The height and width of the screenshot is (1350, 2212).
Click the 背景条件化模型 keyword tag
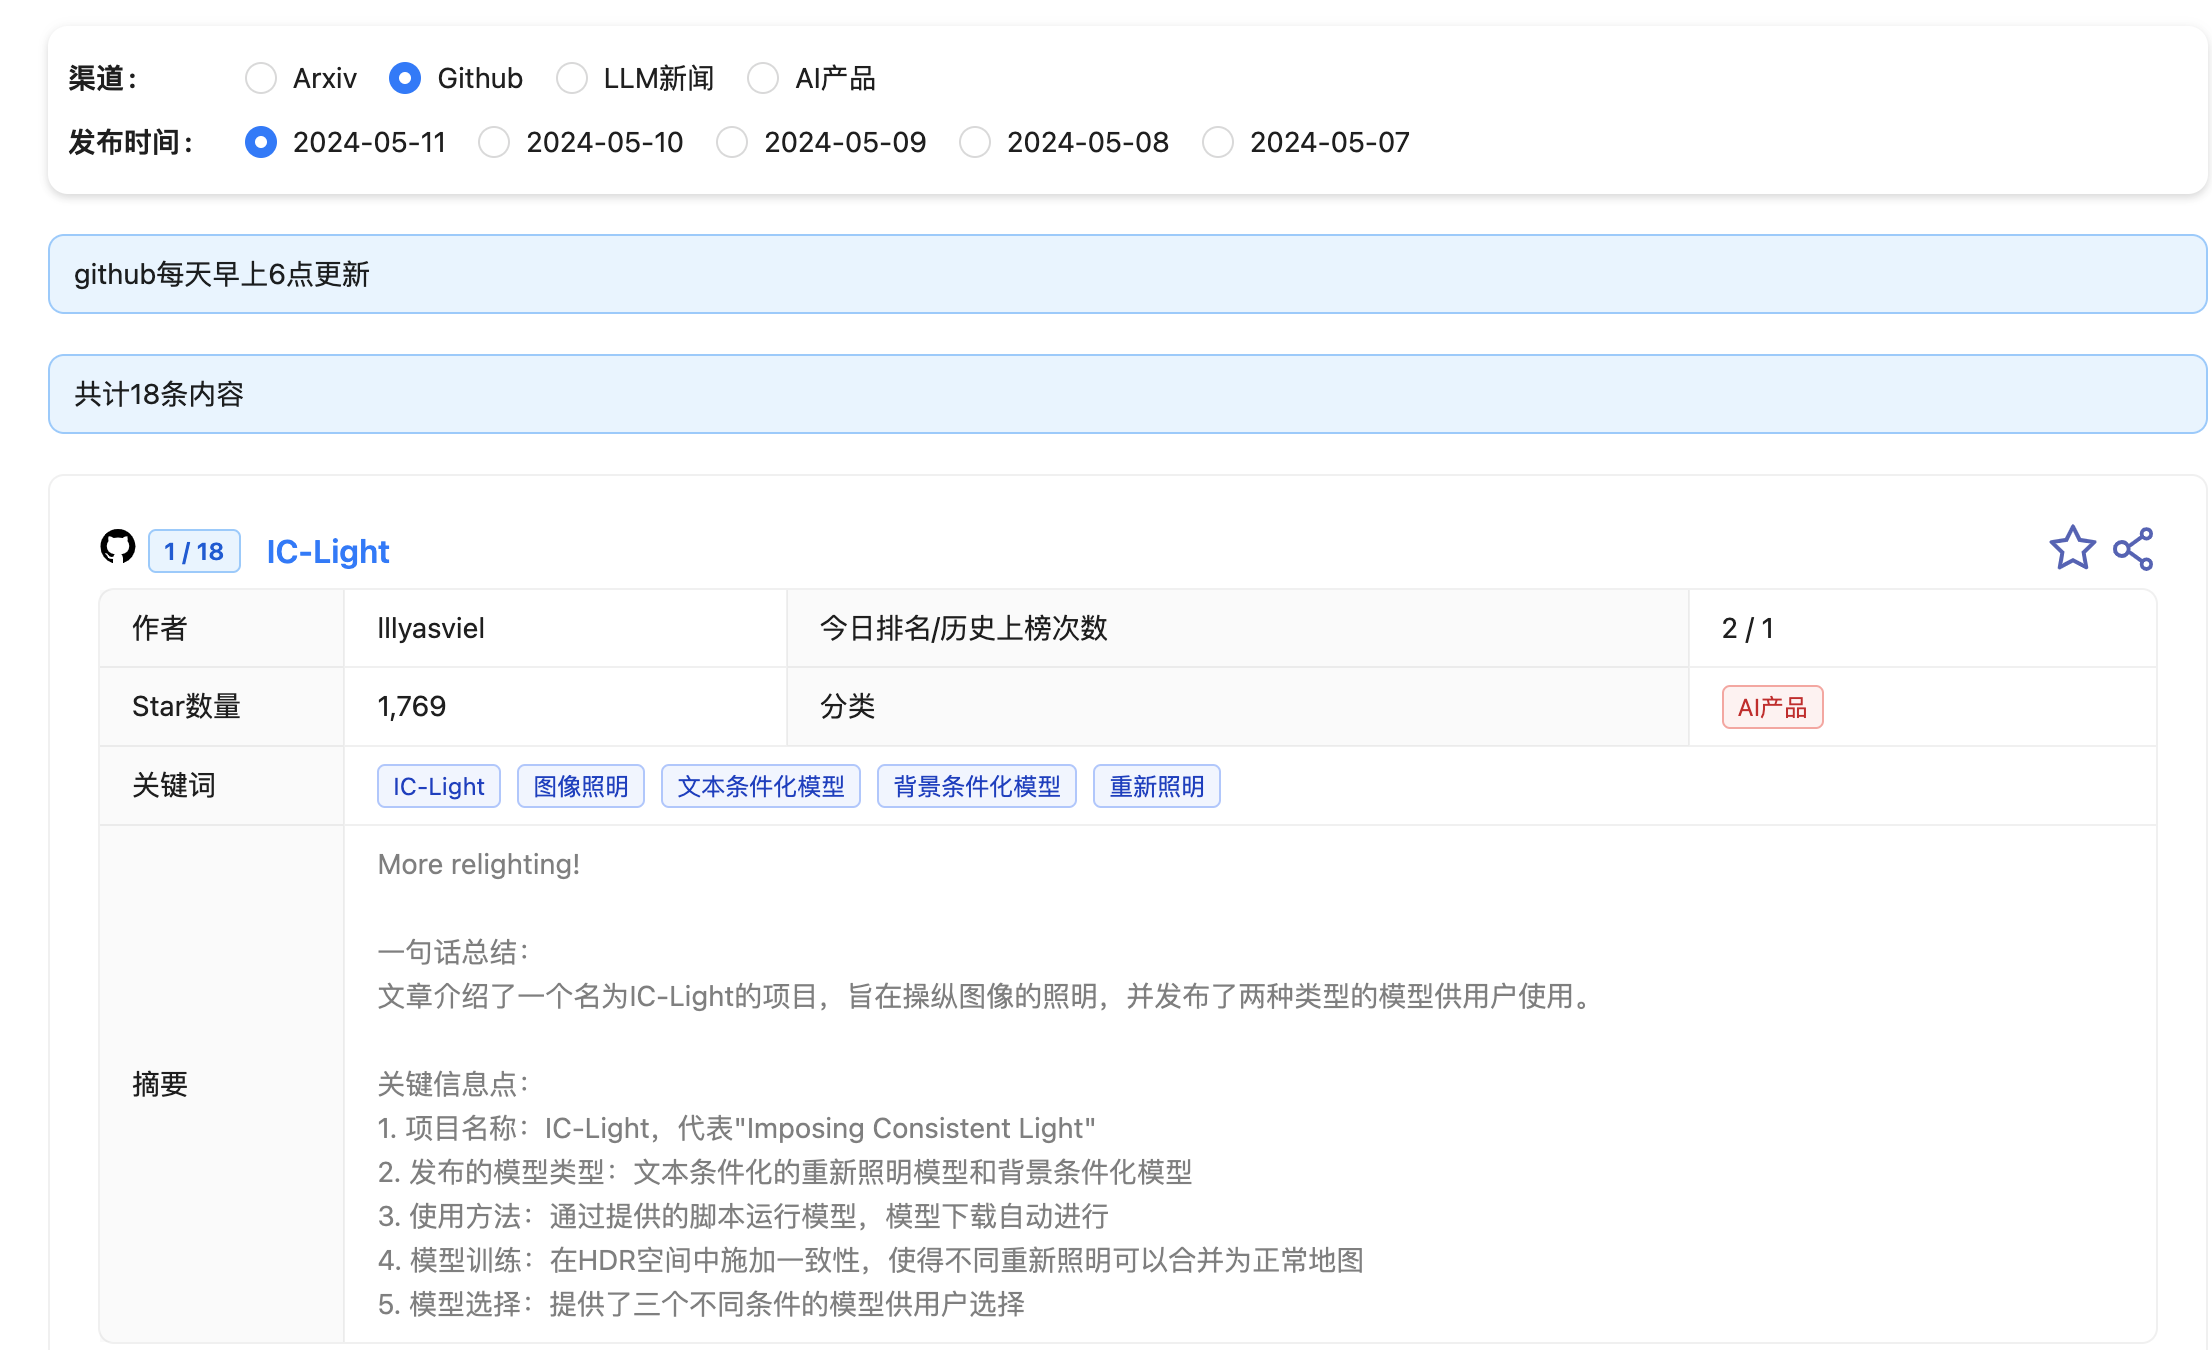[x=976, y=786]
